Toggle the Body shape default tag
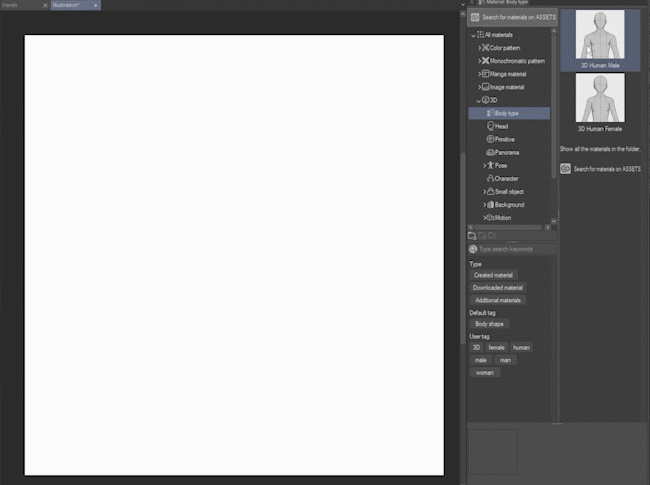650x485 pixels. [490, 324]
